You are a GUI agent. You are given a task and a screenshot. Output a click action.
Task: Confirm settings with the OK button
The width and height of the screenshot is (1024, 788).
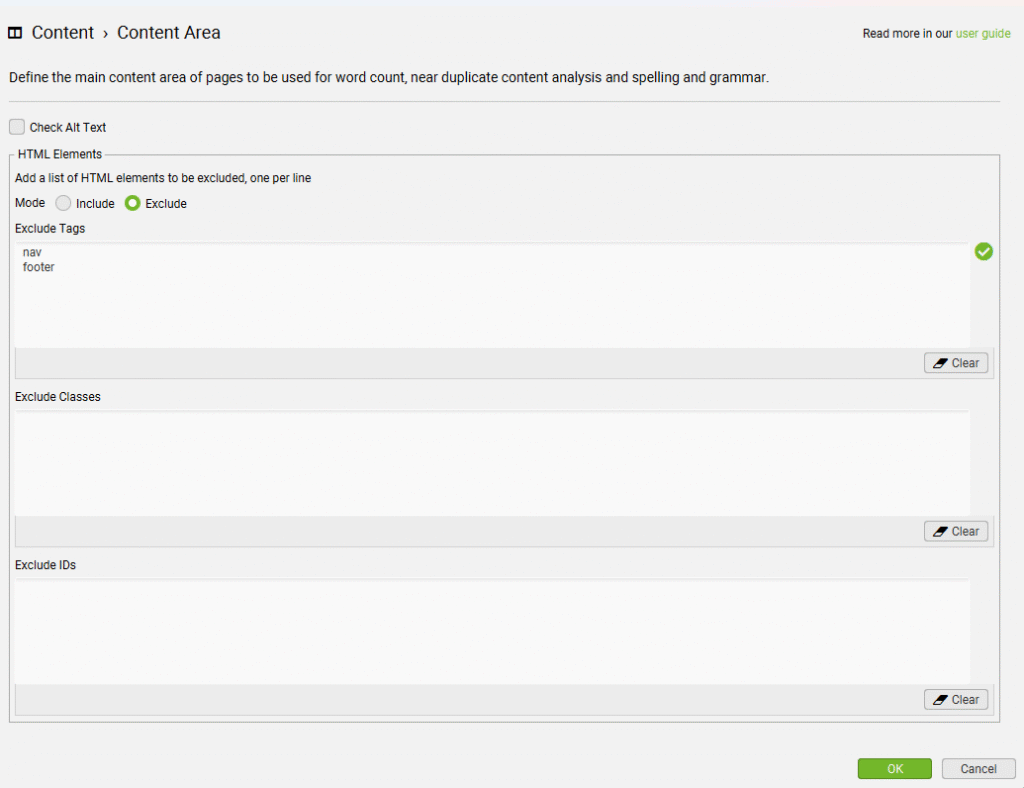click(895, 768)
